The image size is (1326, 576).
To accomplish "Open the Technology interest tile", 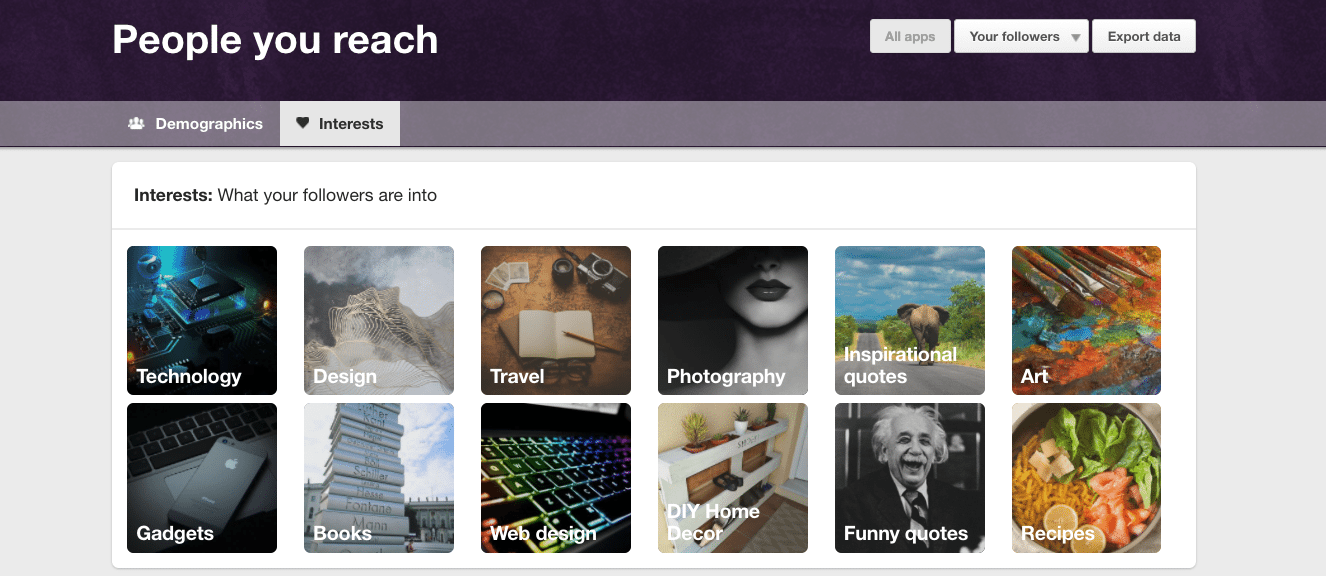I will [201, 320].
